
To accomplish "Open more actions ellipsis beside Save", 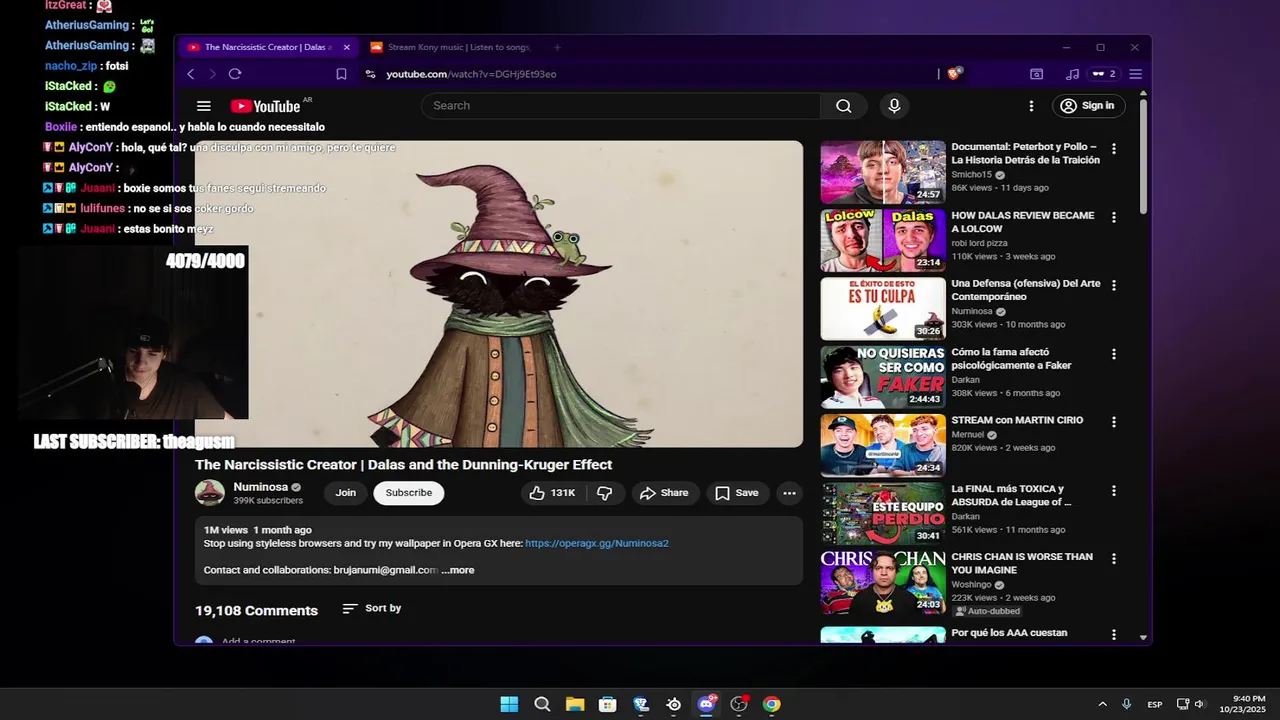I will coord(789,493).
